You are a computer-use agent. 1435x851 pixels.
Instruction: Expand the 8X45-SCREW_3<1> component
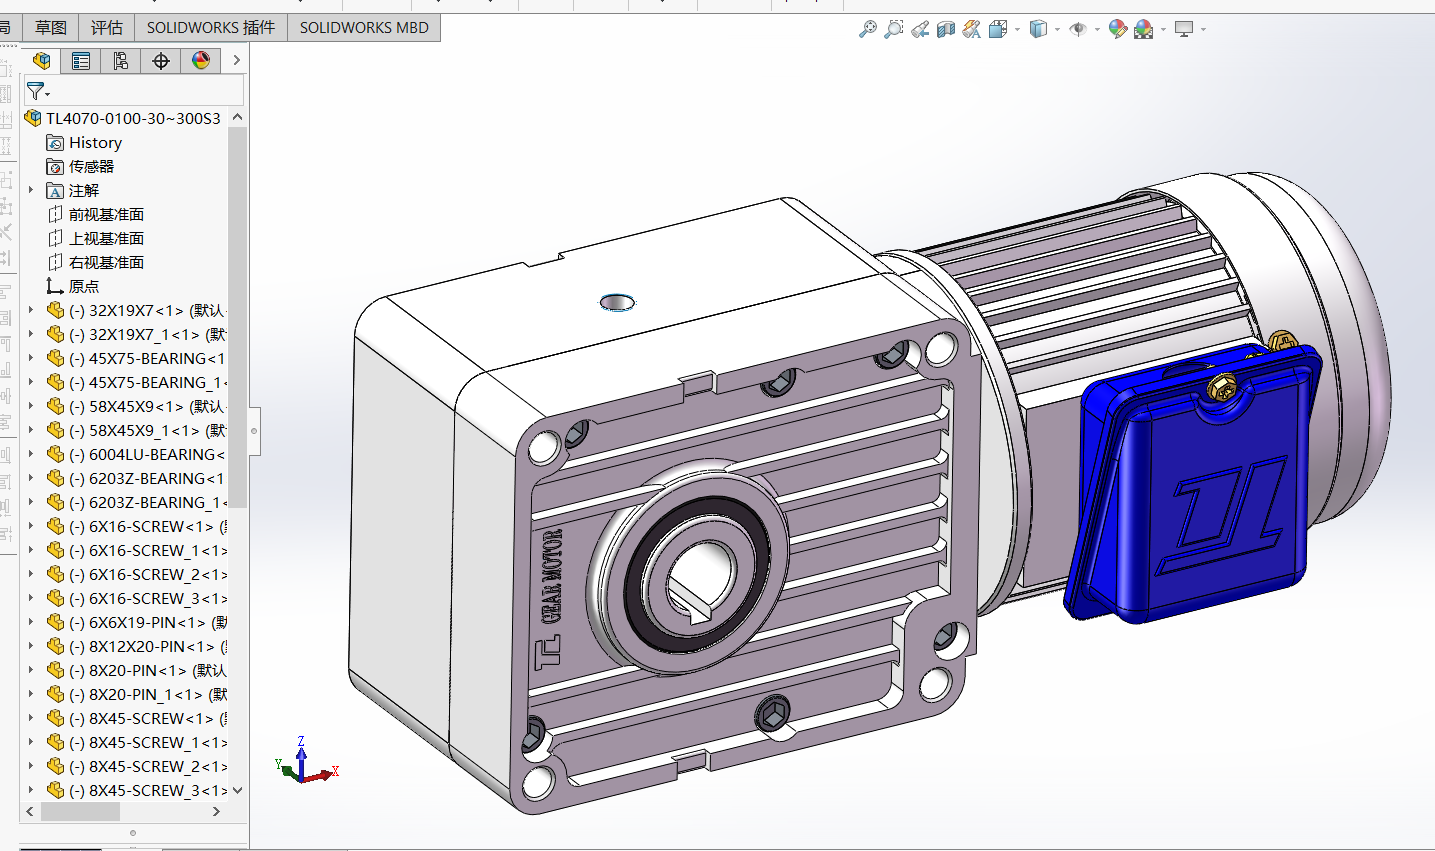(31, 790)
